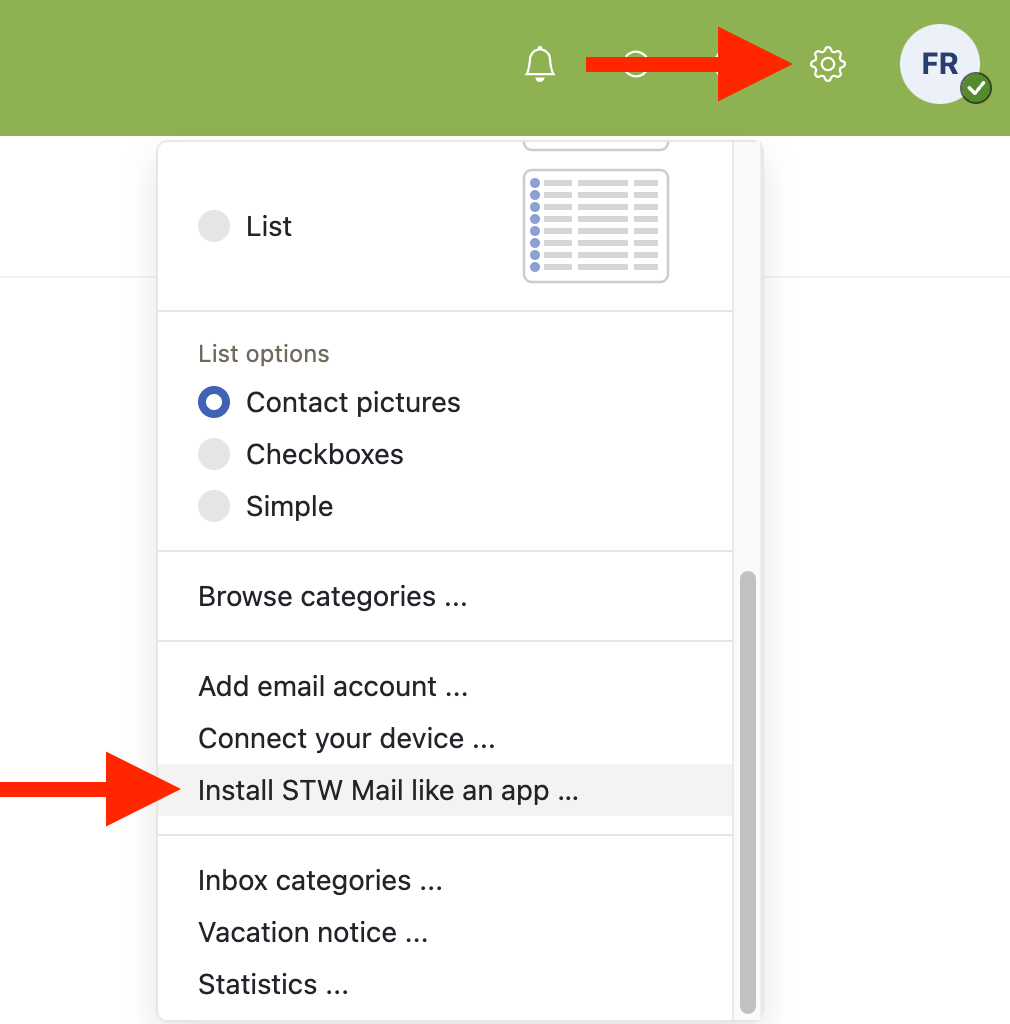Select the Simple list option
Screen dimensions: 1010x1024
click(214, 506)
